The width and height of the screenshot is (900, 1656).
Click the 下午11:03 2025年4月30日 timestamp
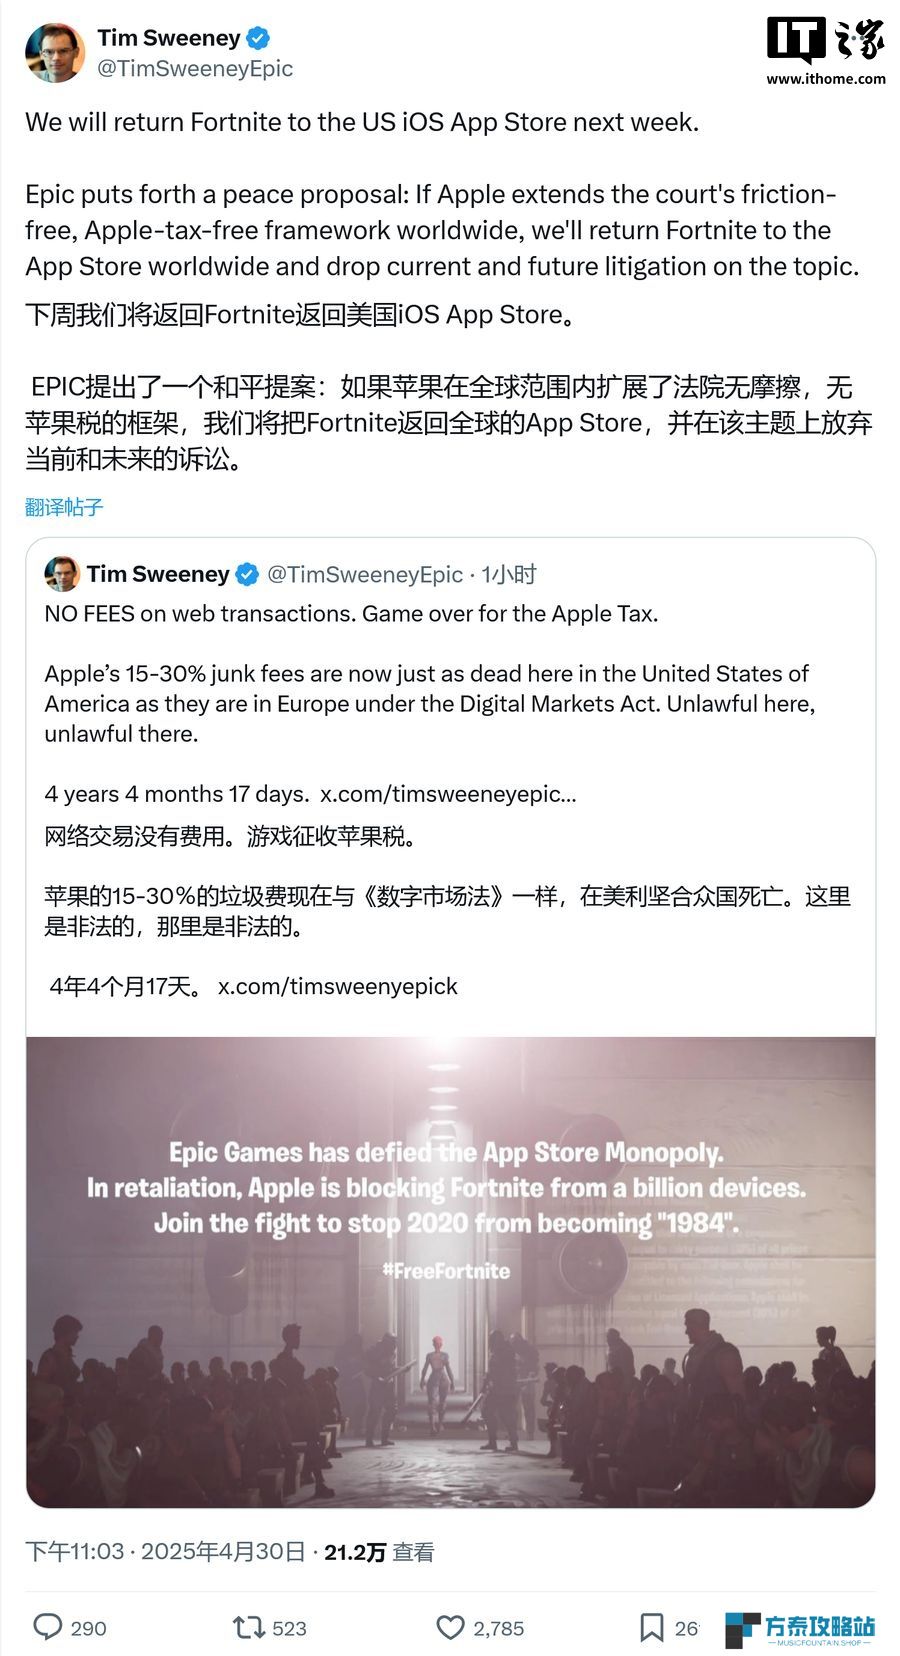pos(165,1551)
